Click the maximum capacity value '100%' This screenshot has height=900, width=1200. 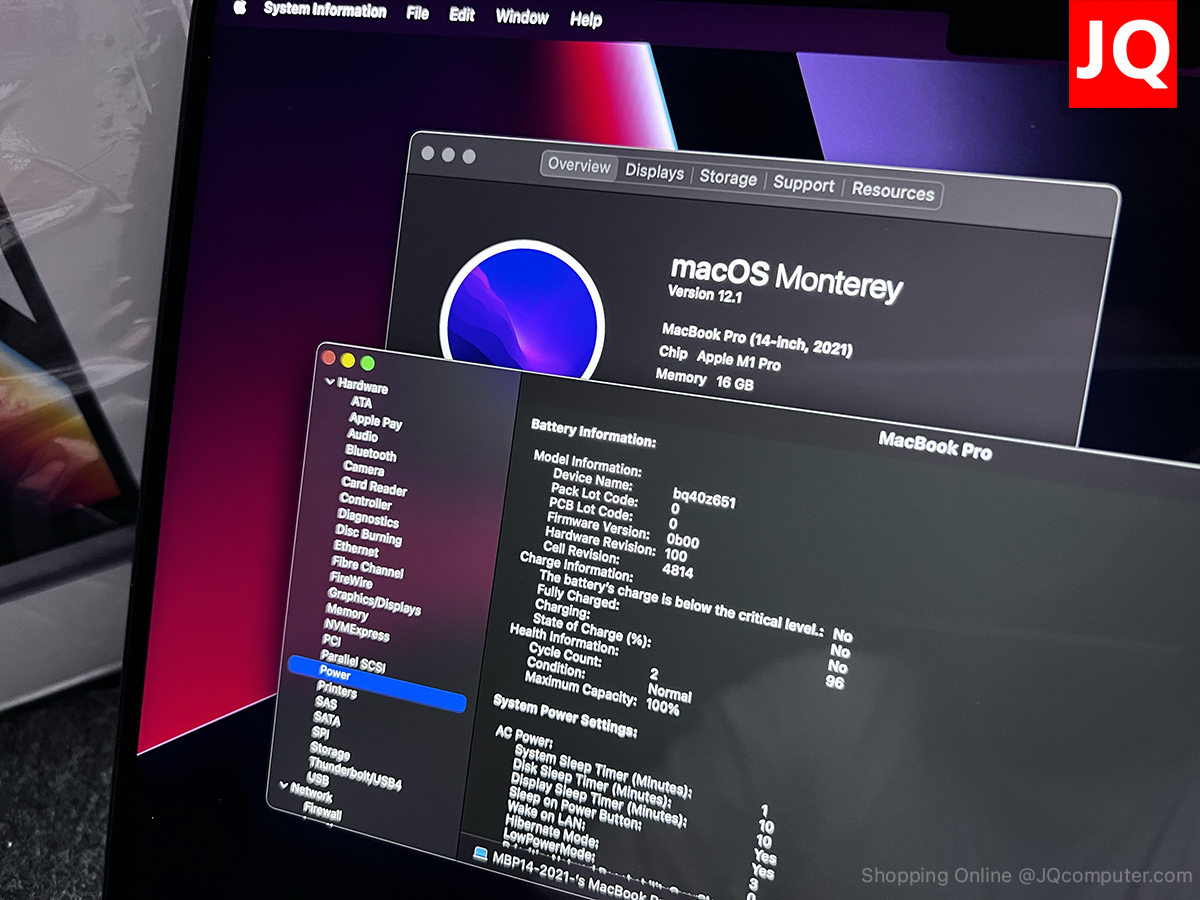click(662, 707)
